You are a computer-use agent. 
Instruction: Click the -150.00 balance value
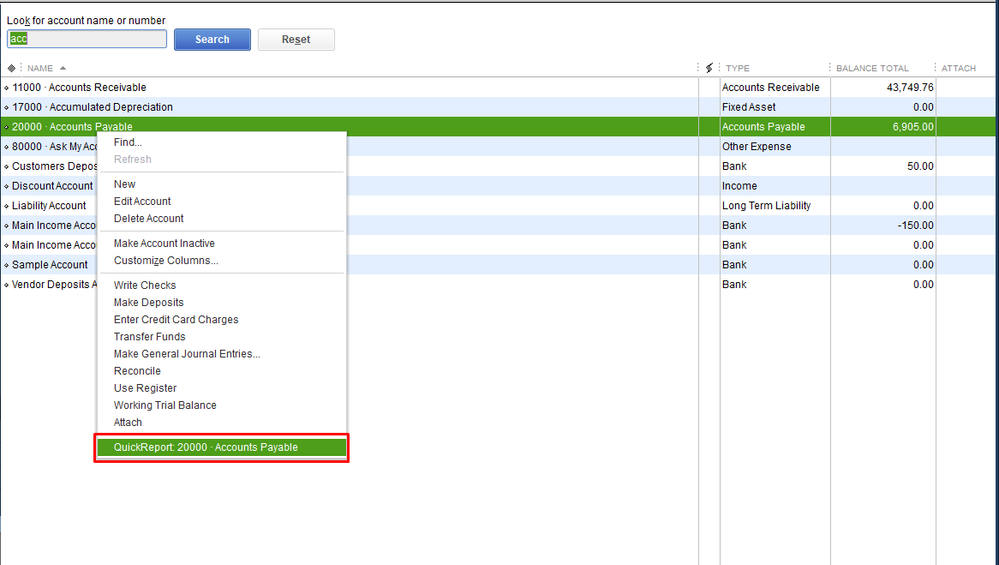pyautogui.click(x=916, y=225)
